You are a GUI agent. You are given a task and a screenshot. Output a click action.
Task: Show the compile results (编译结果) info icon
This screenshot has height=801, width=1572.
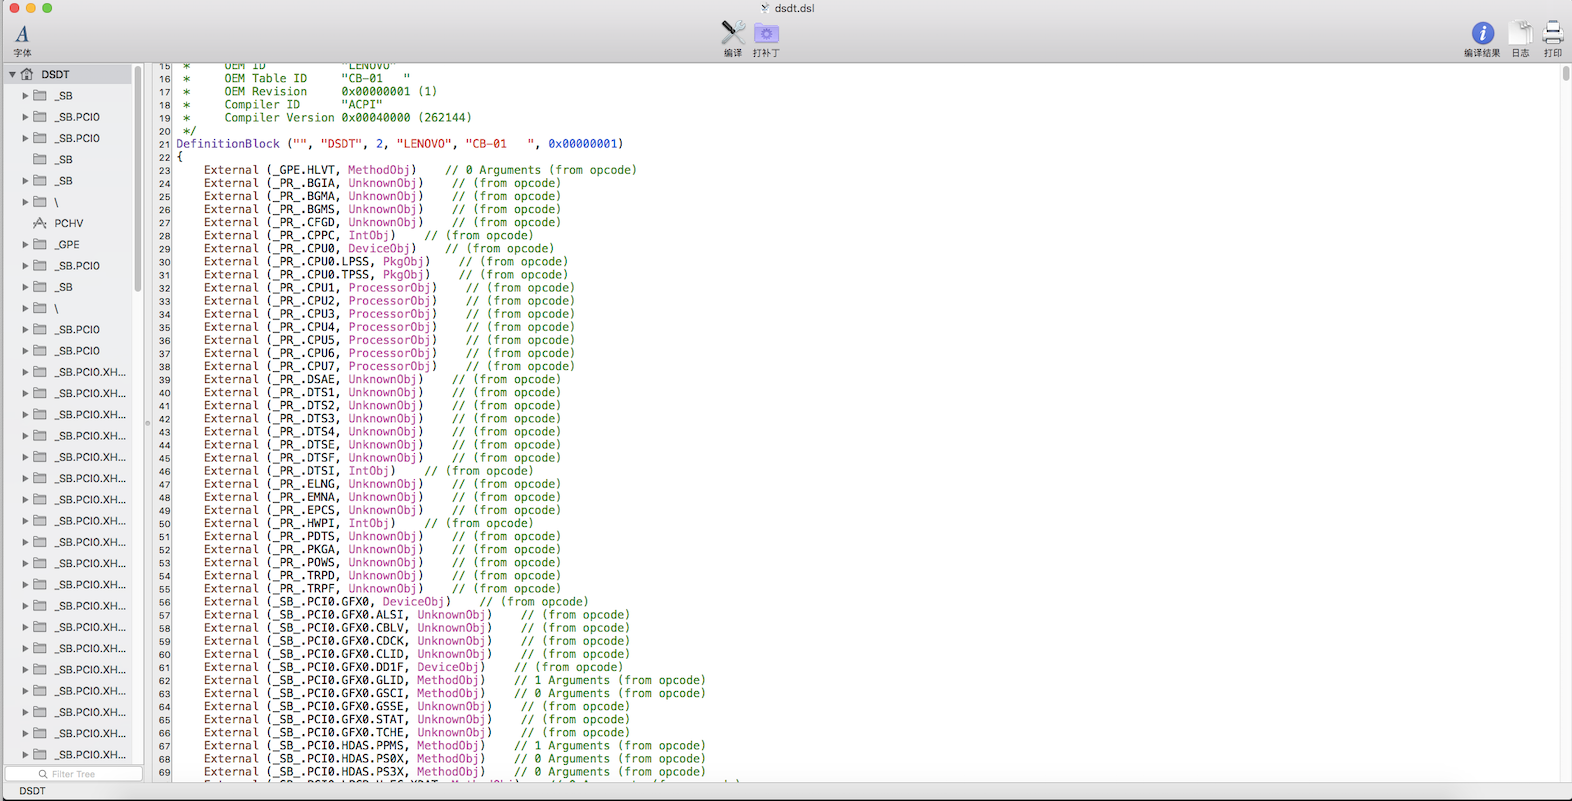(x=1482, y=33)
